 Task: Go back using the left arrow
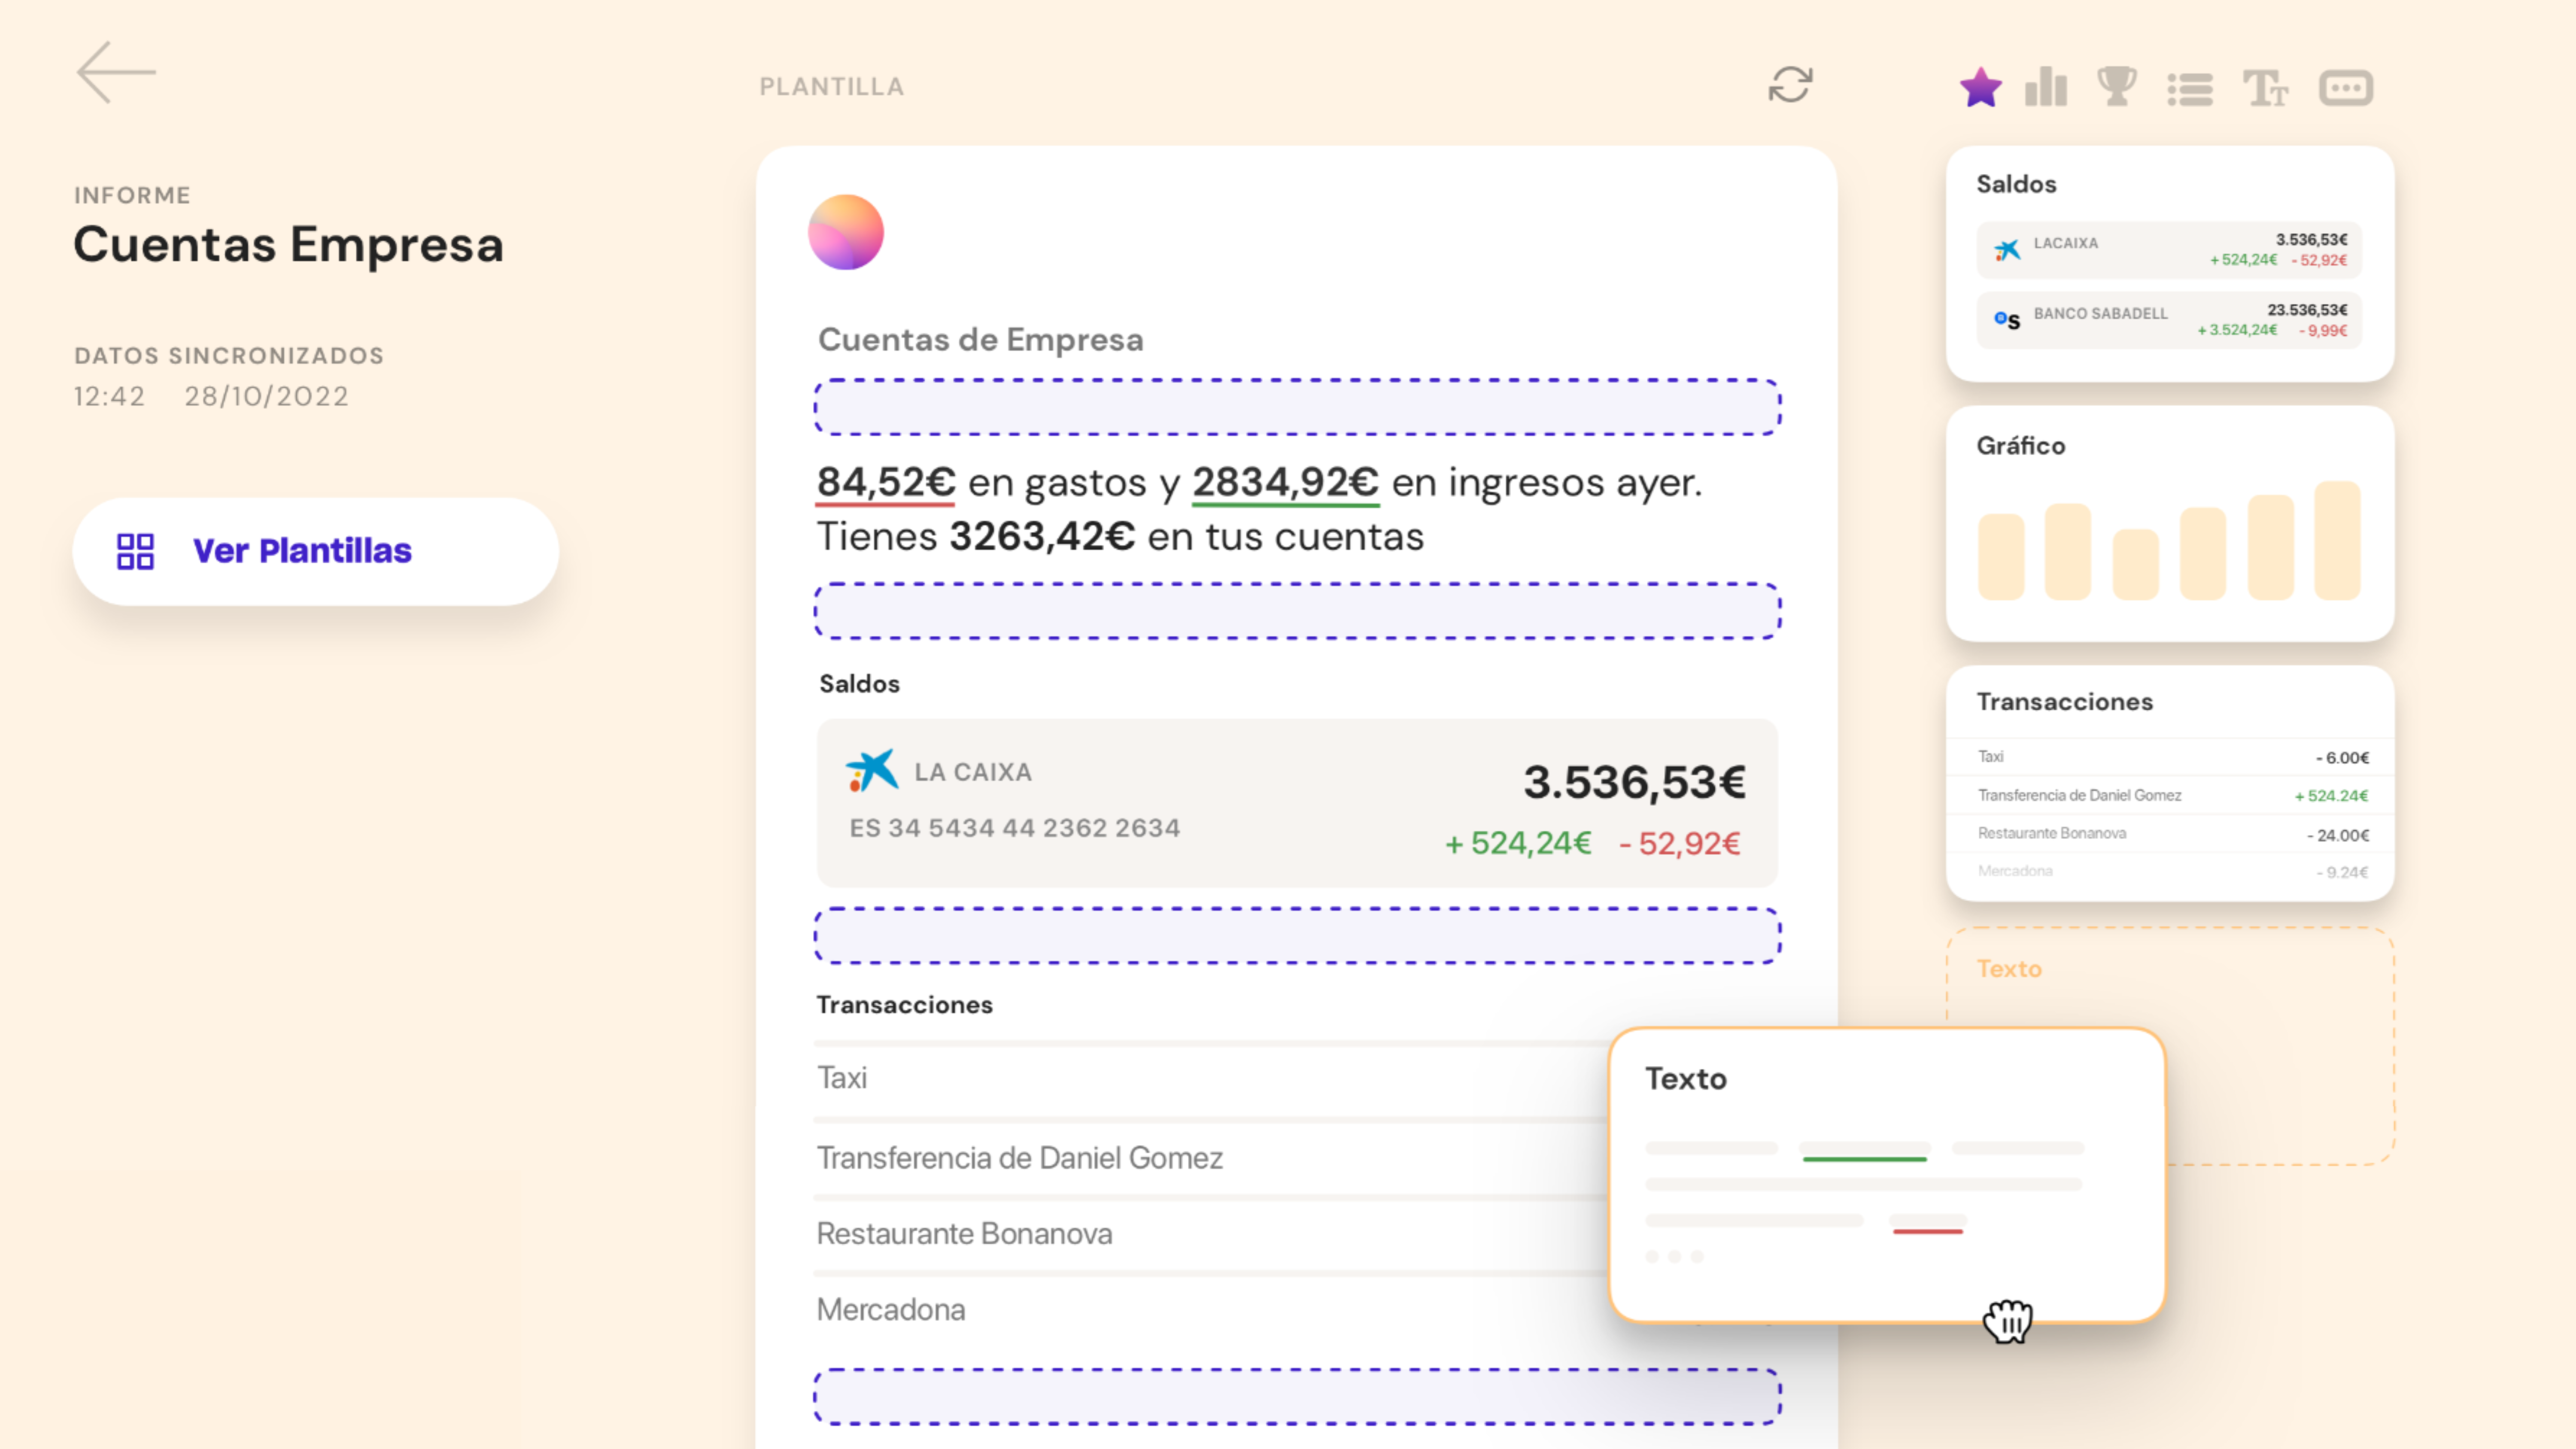116,72
